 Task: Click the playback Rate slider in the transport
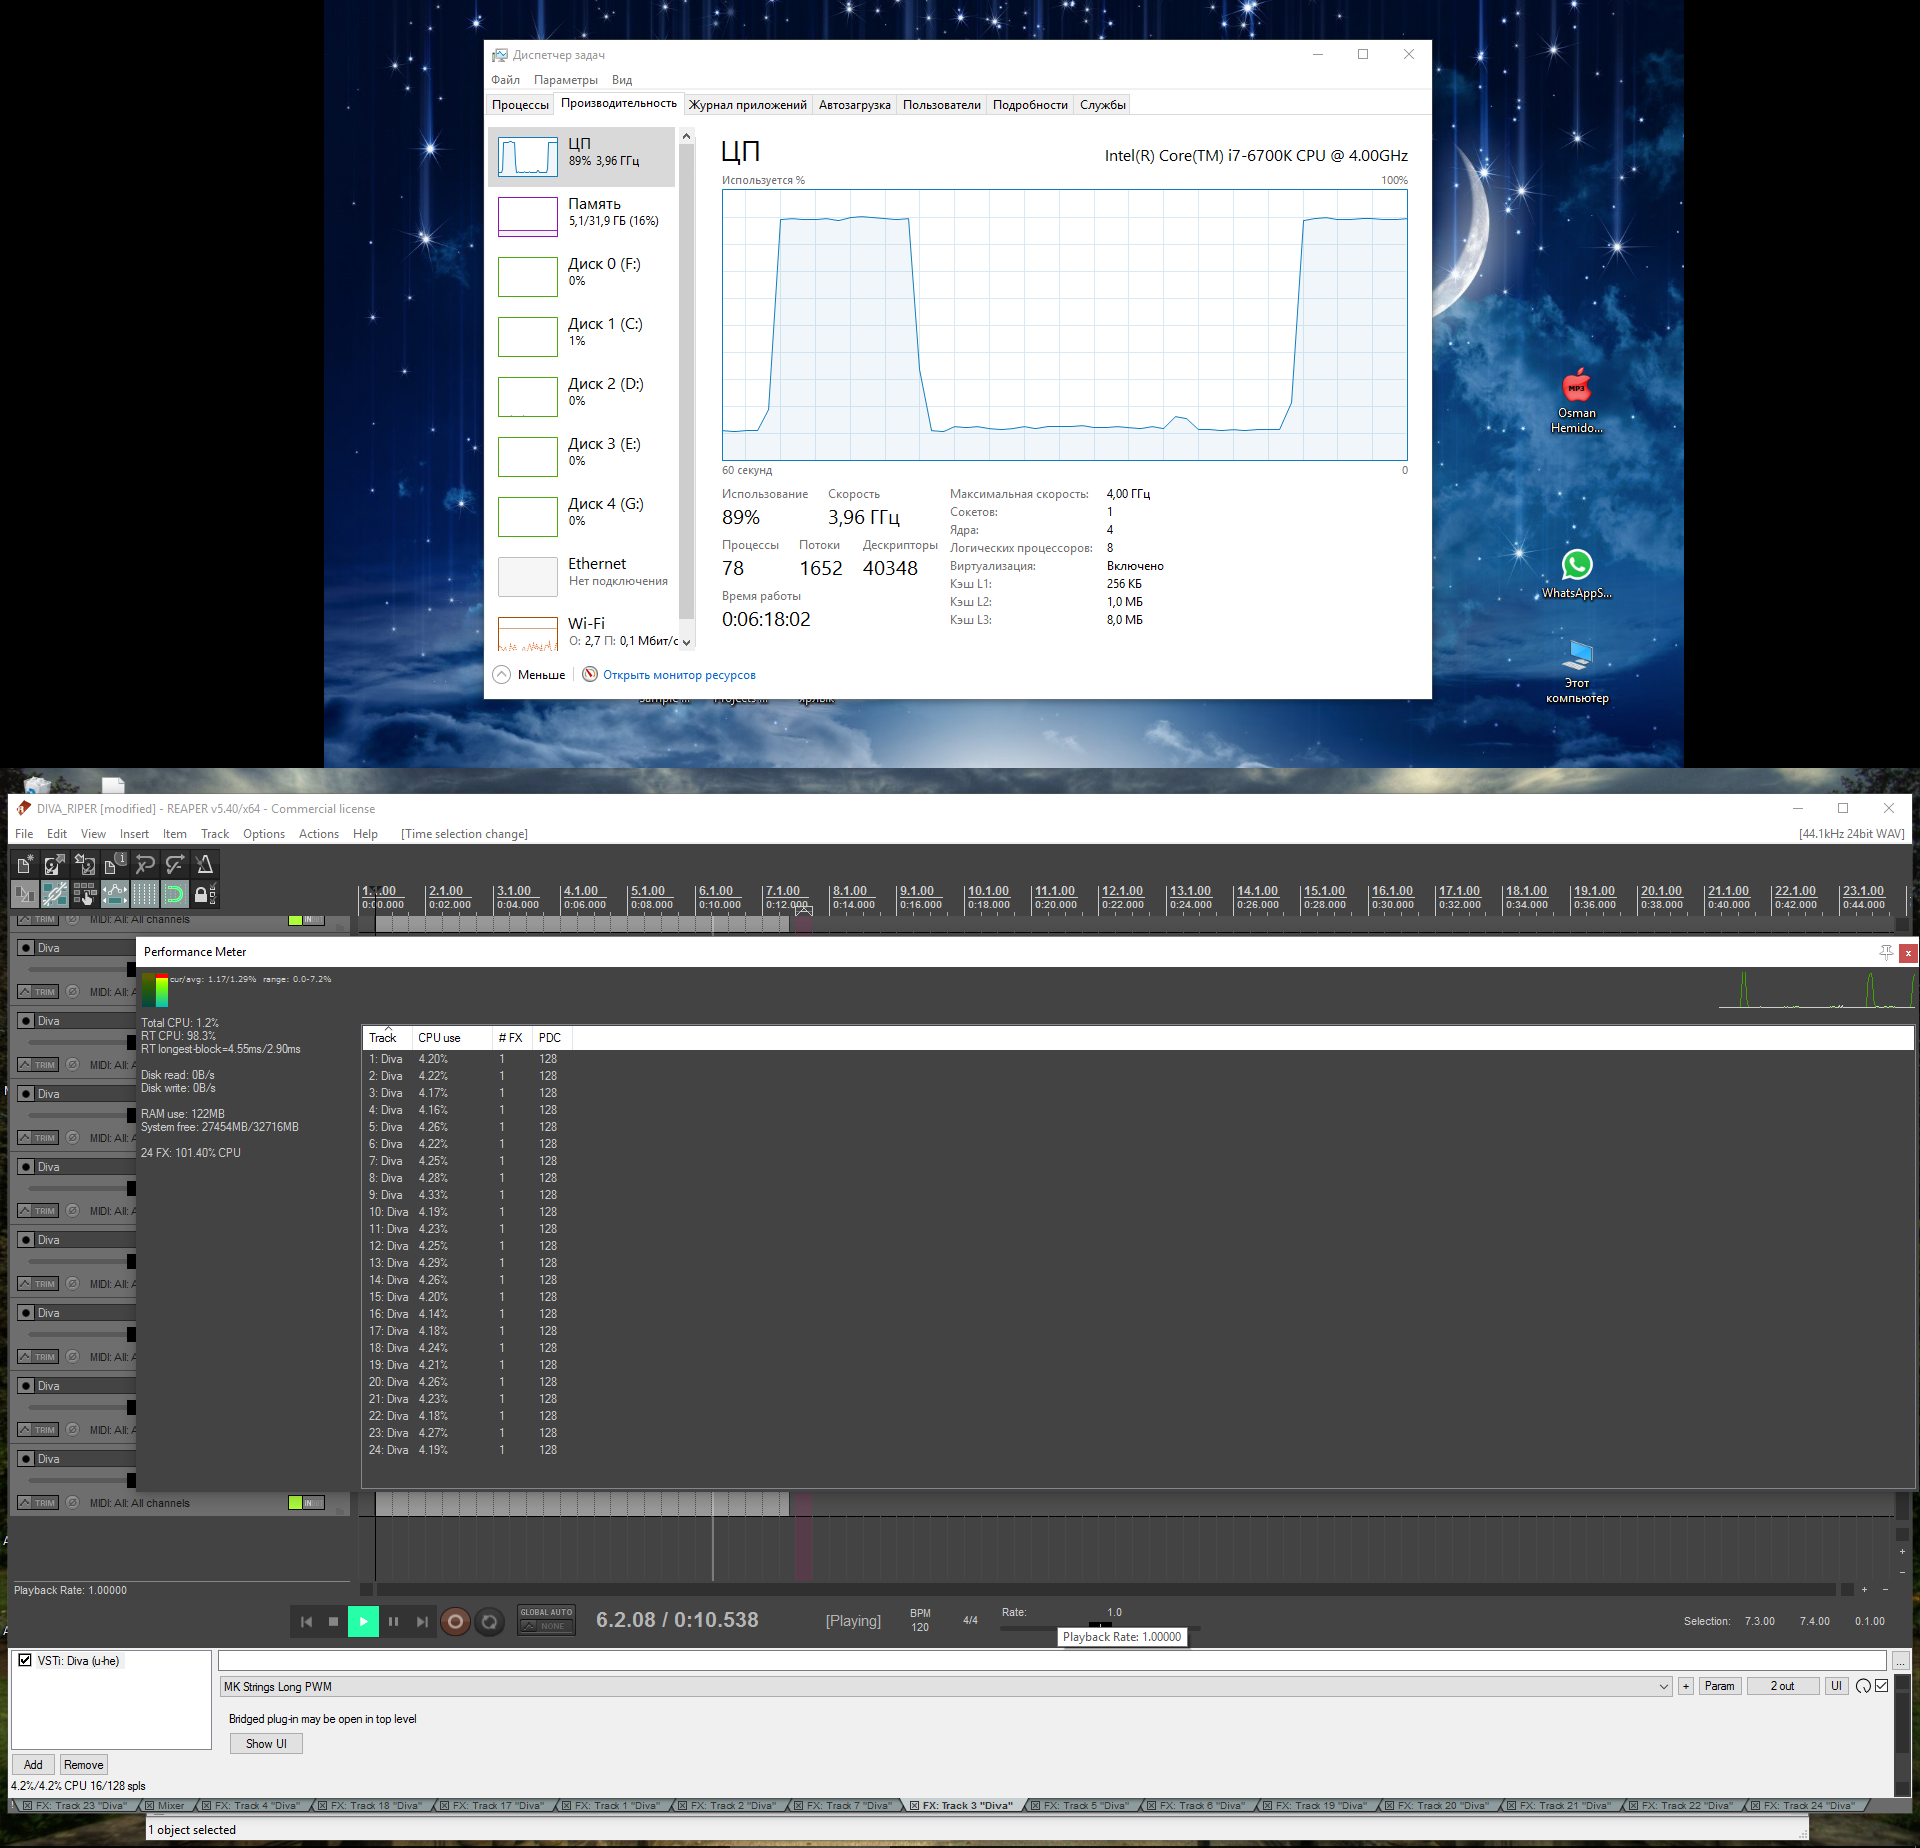[1100, 1627]
